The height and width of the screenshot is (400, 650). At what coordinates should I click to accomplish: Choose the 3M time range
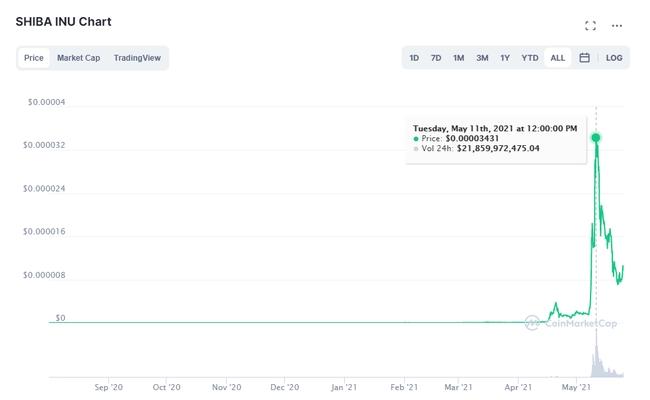tap(482, 58)
